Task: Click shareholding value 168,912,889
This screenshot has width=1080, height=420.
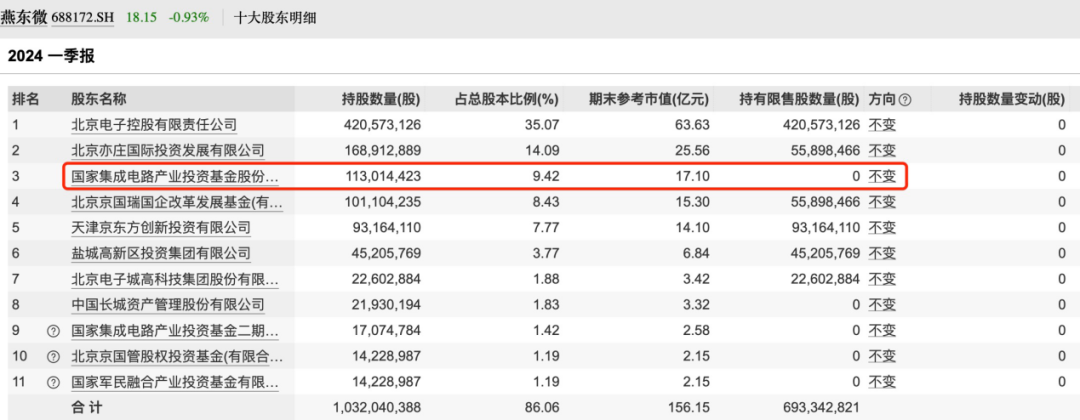Action: pyautogui.click(x=382, y=151)
